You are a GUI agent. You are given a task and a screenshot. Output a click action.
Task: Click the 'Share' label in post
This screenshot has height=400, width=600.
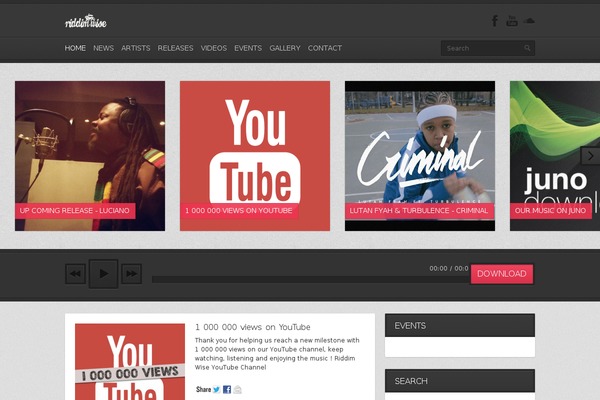[203, 389]
